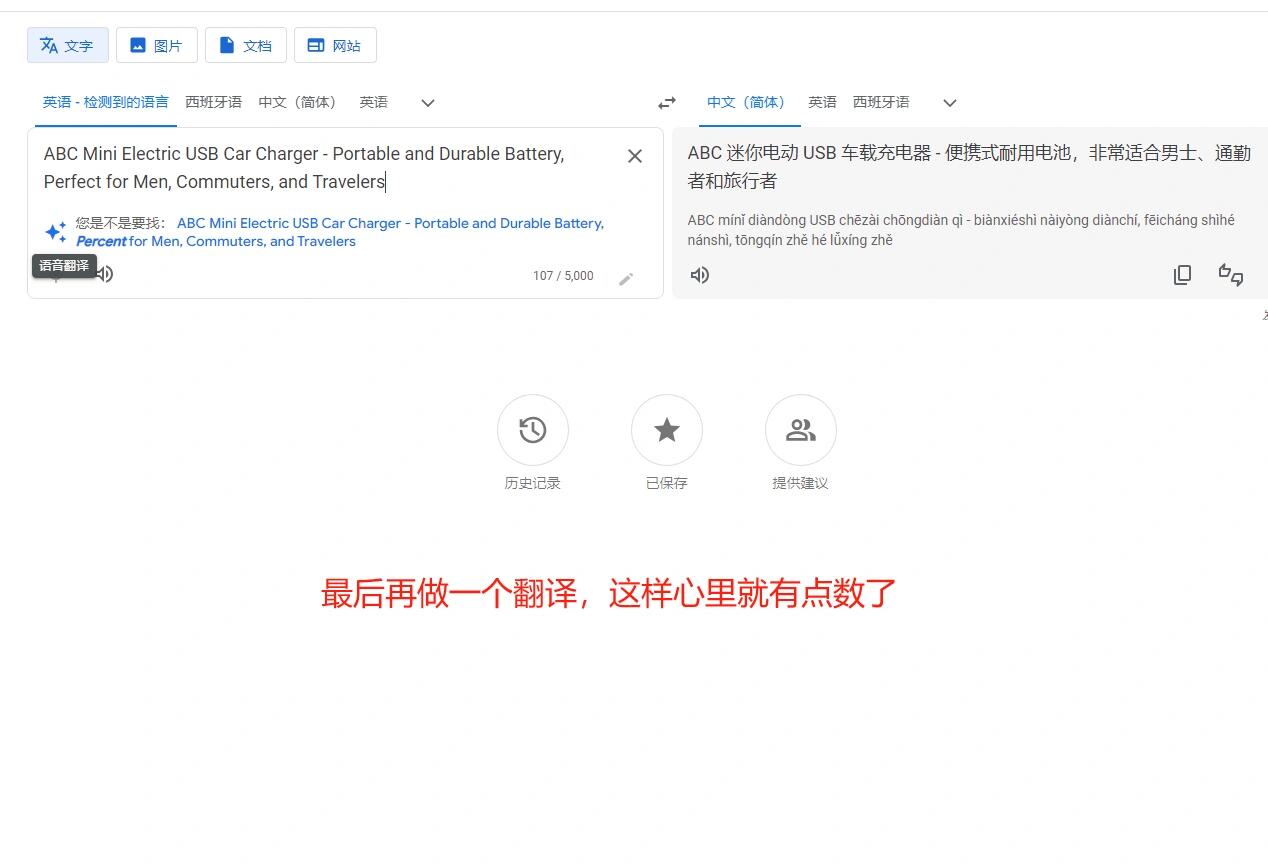Open the 文档 document translation tab
This screenshot has height=865, width=1268.
pos(245,45)
